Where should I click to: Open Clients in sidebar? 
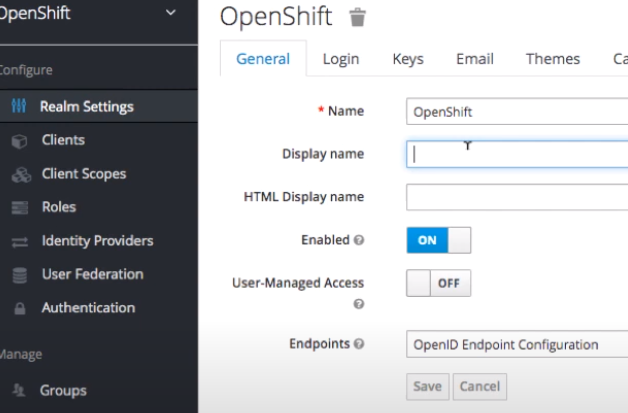click(63, 140)
